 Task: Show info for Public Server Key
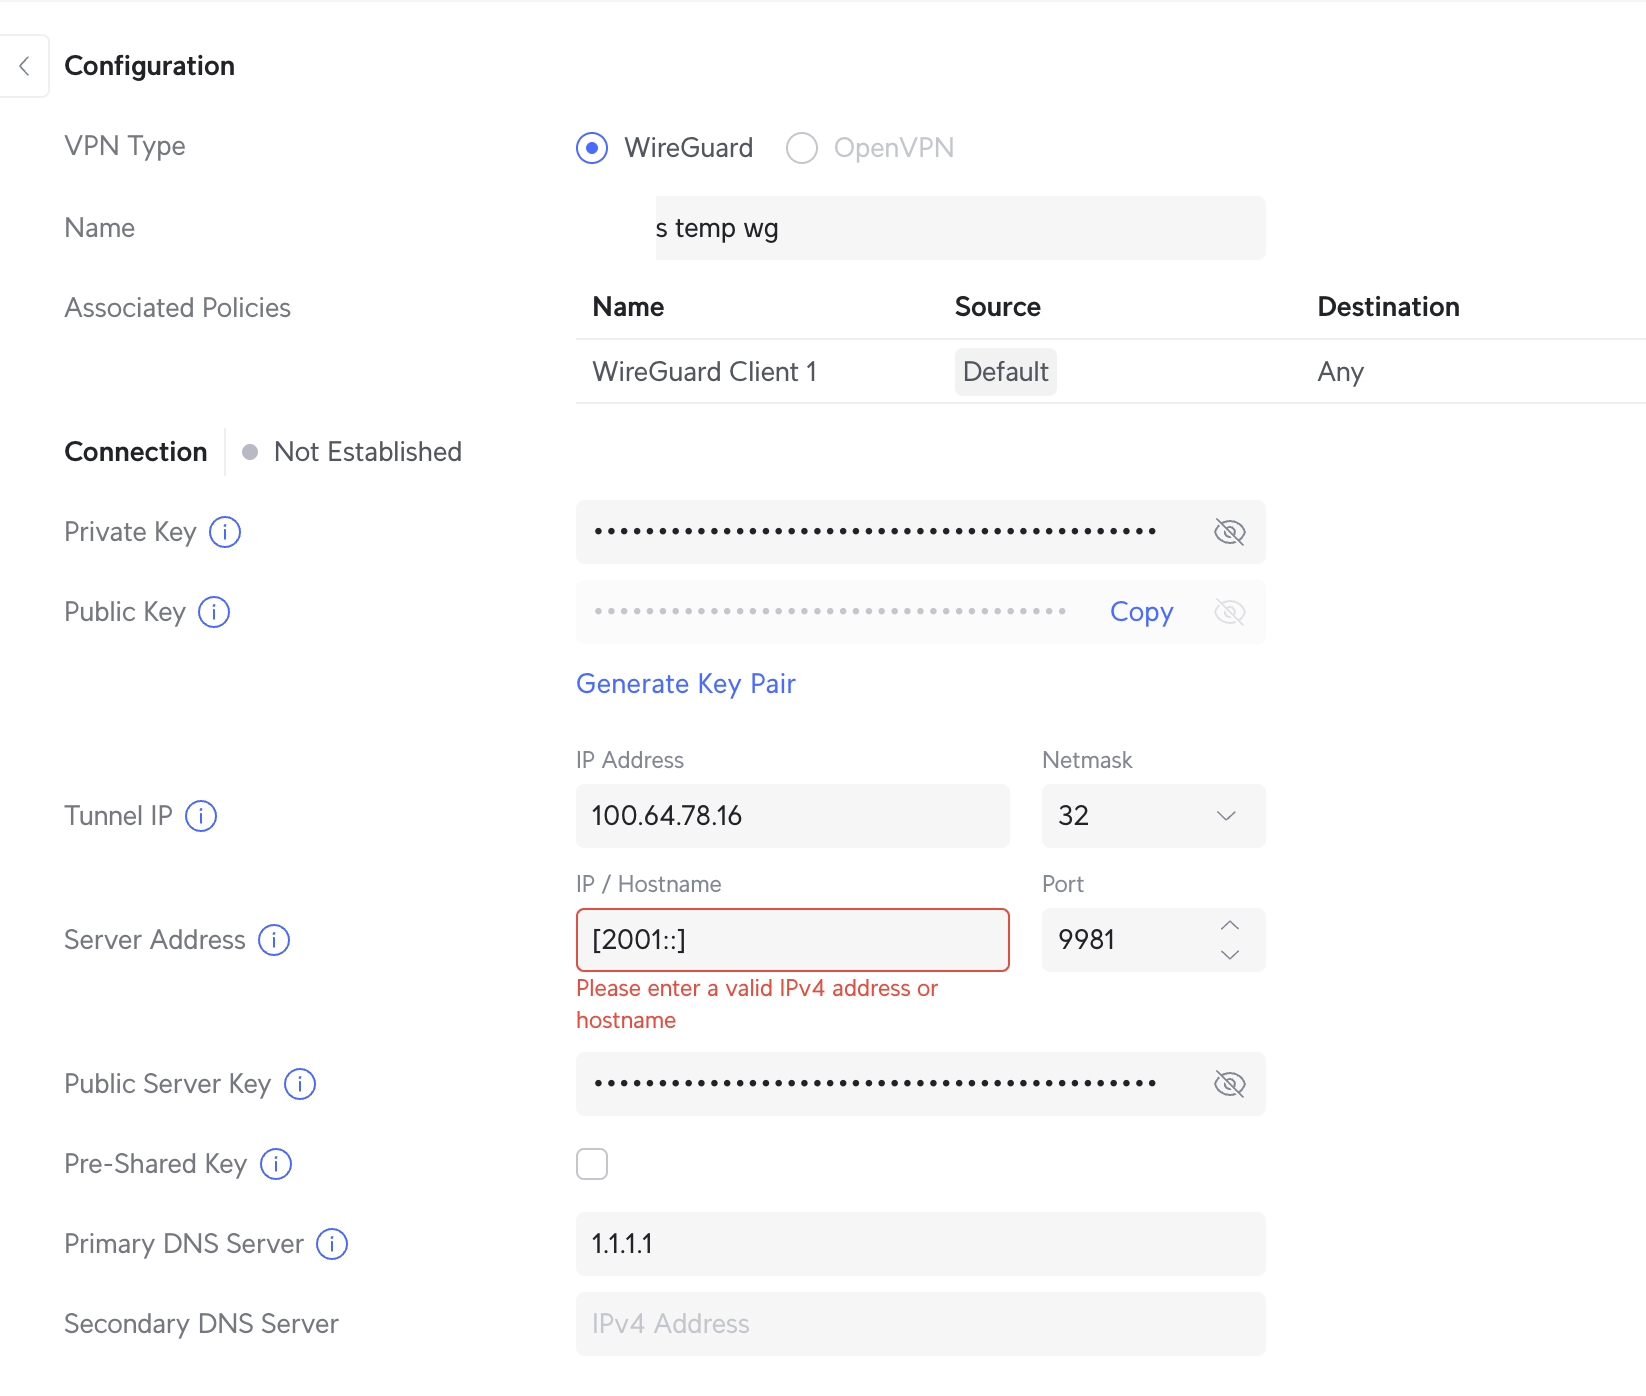(x=300, y=1084)
